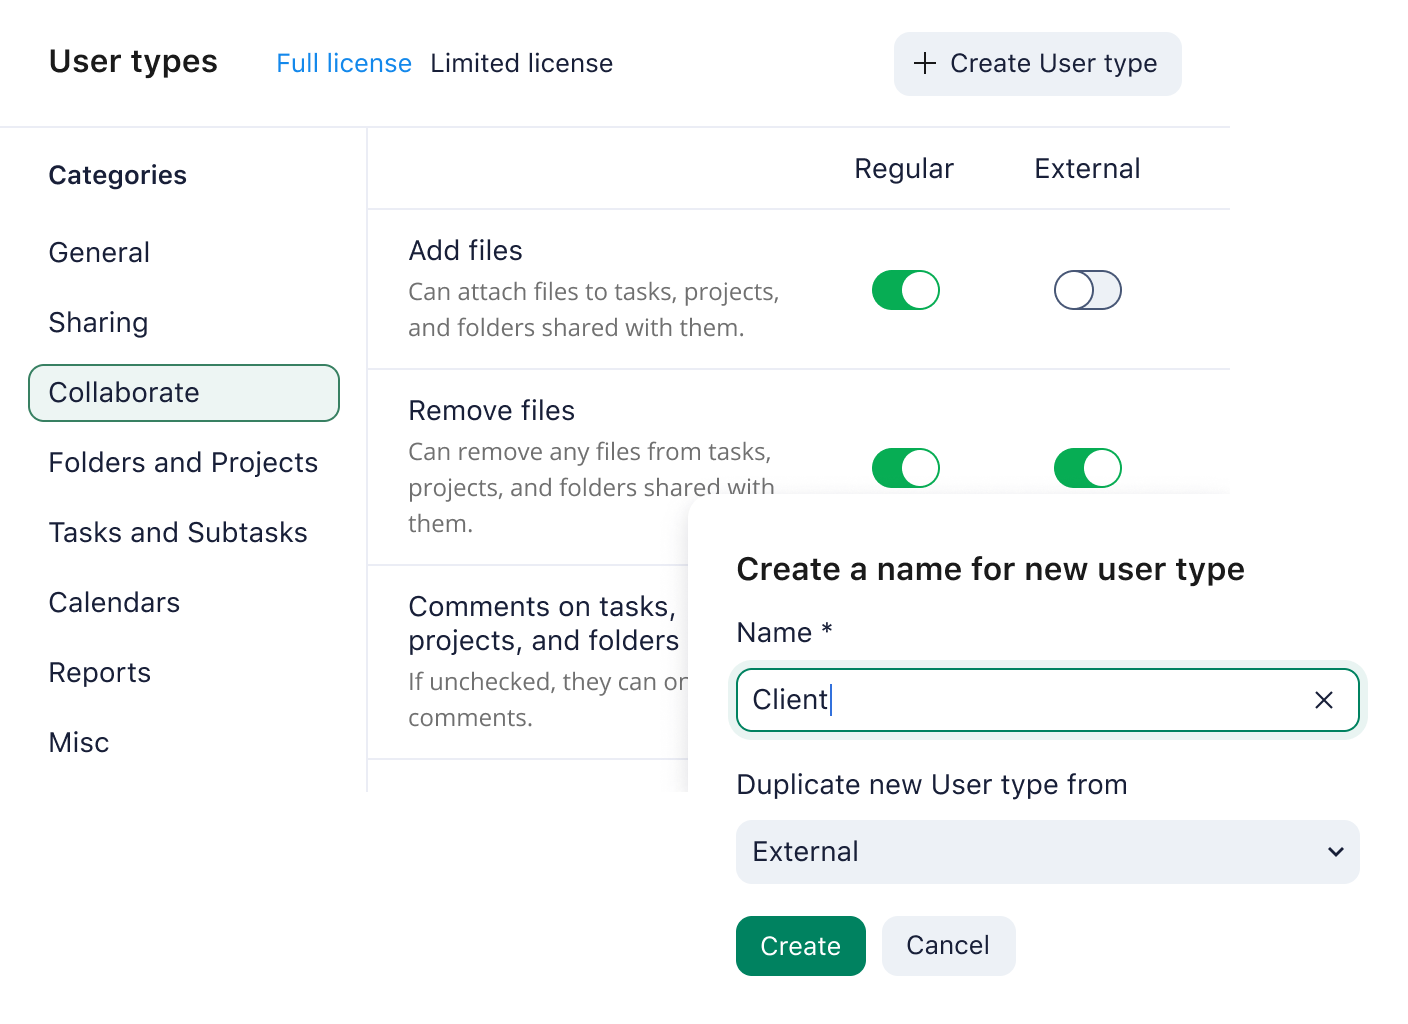Clear the Name field using the X icon
1408x1024 pixels.
[x=1324, y=700]
